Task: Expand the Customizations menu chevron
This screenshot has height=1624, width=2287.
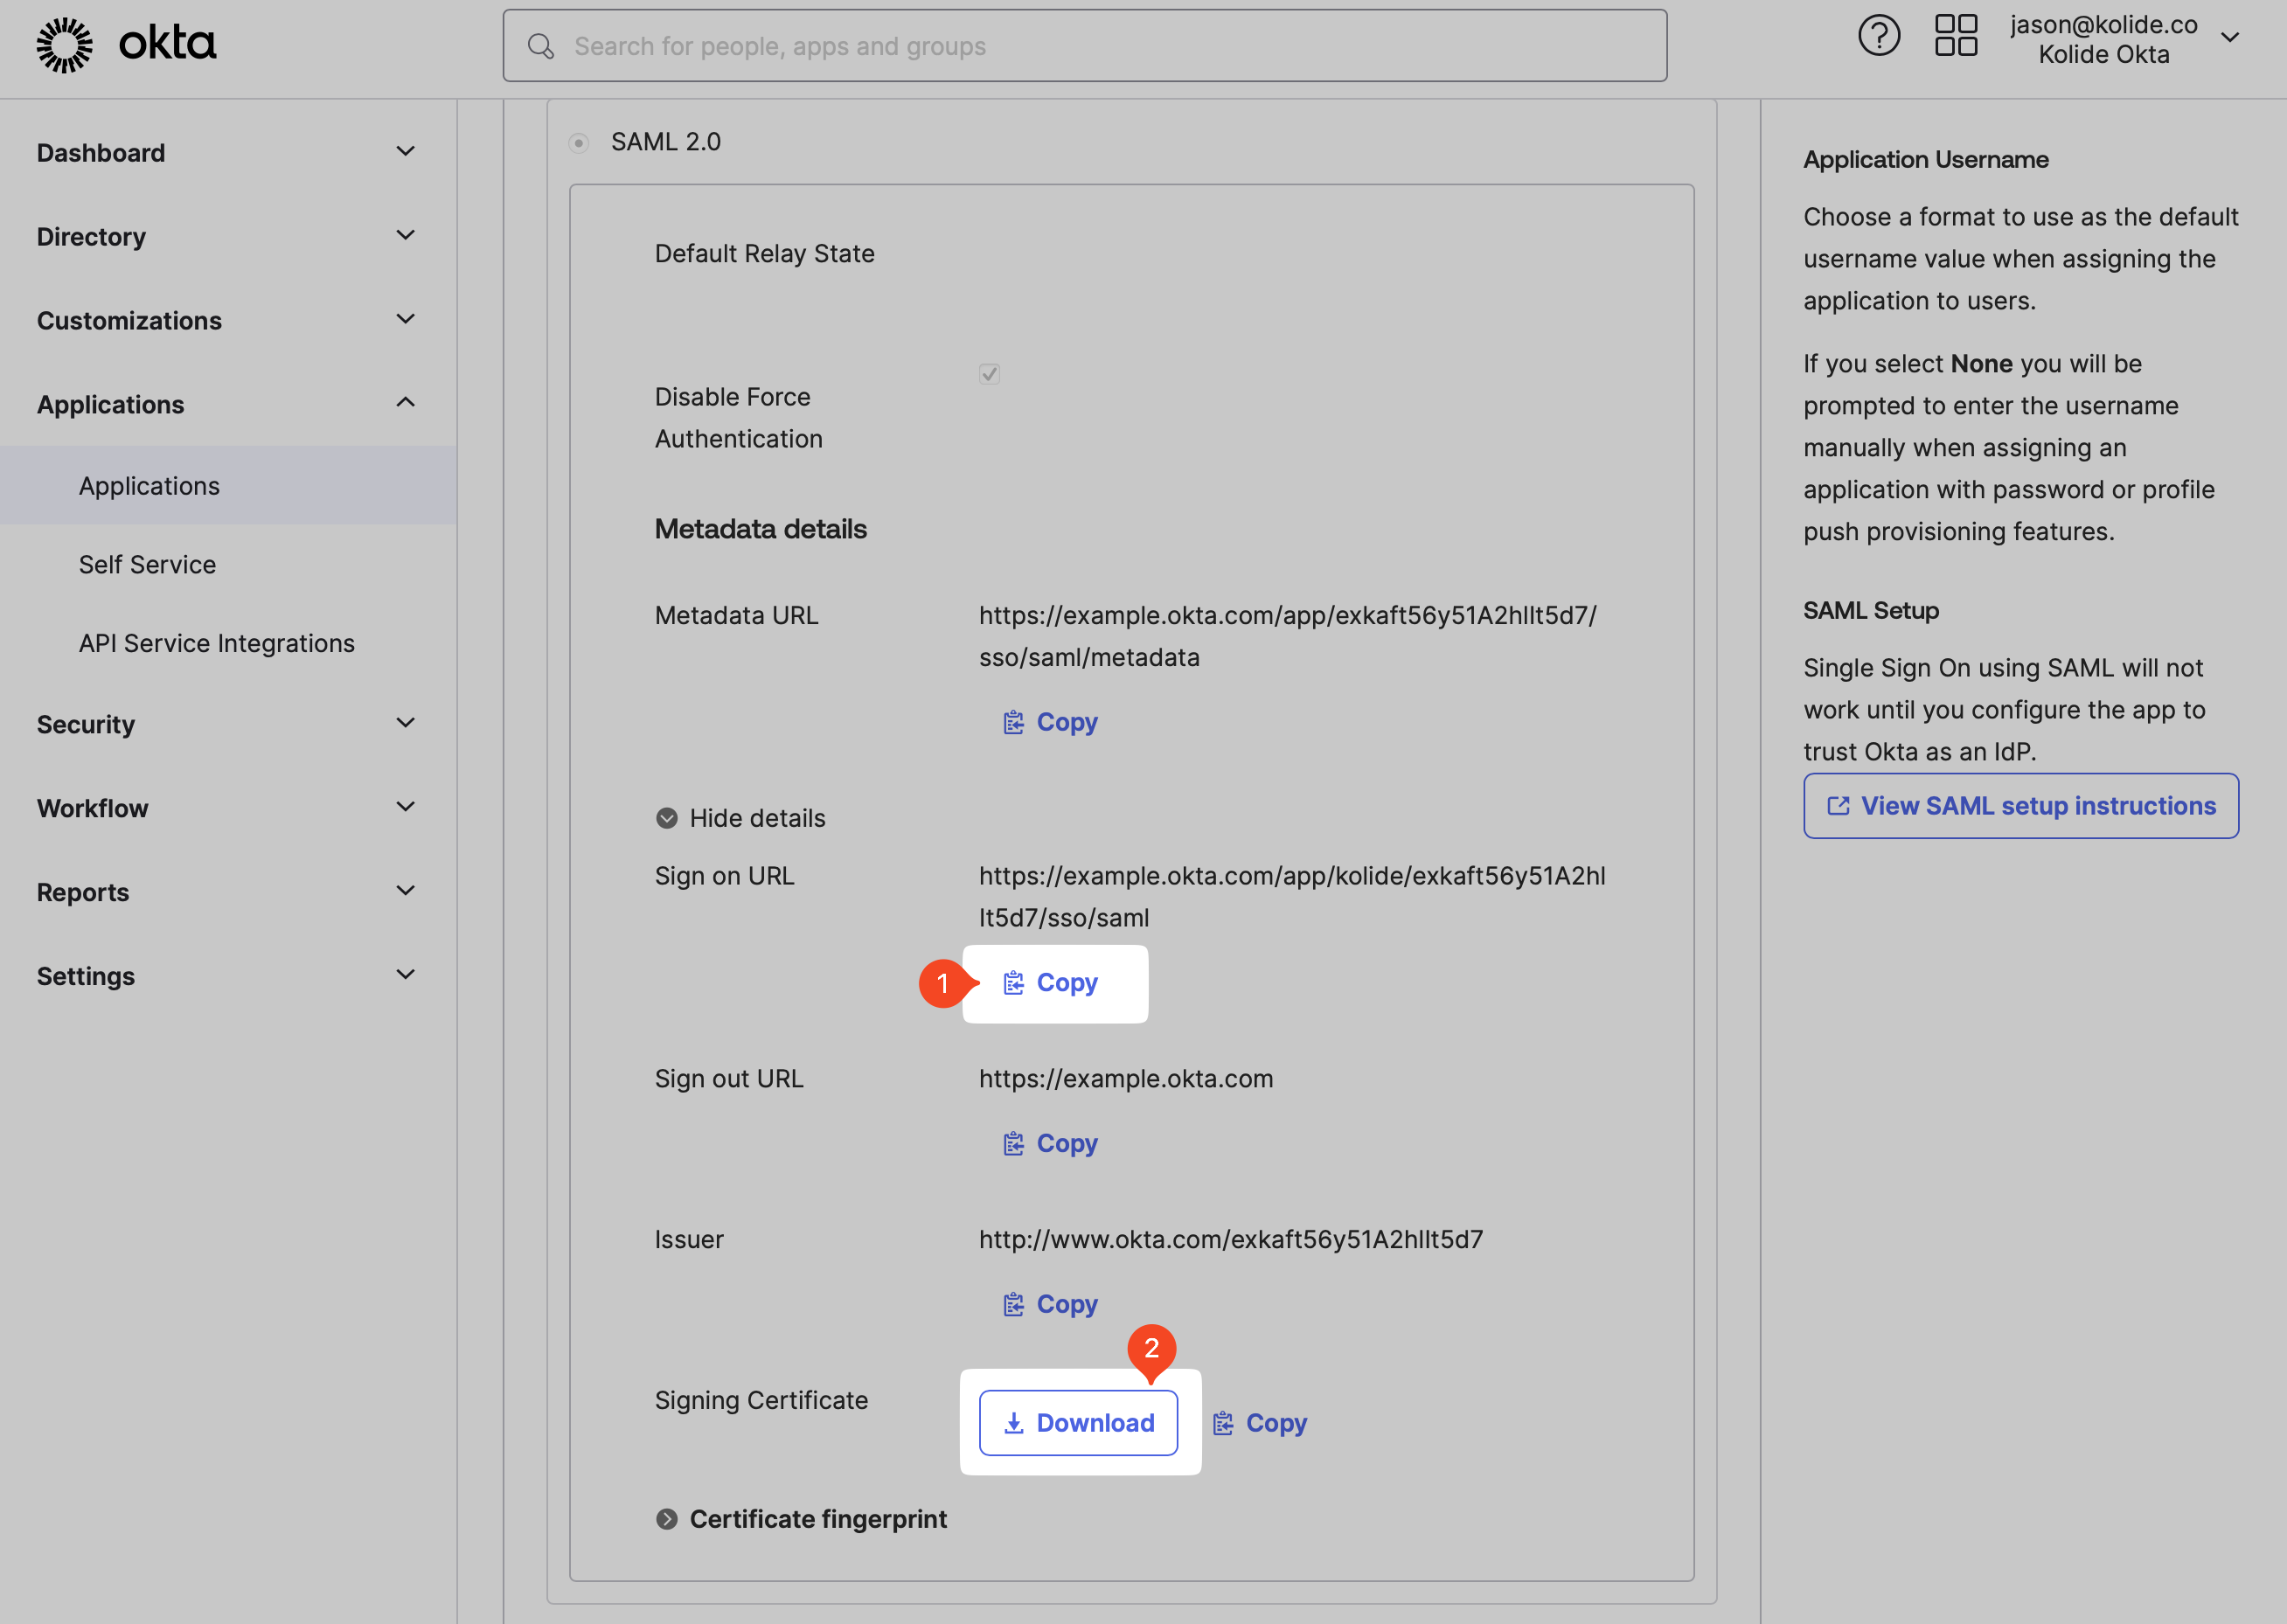Action: click(405, 320)
